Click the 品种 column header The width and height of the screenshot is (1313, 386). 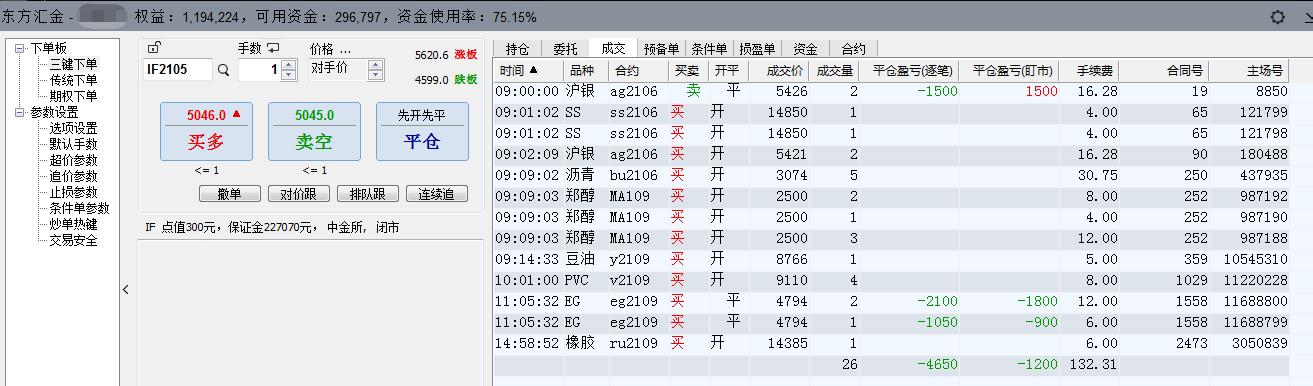click(586, 70)
